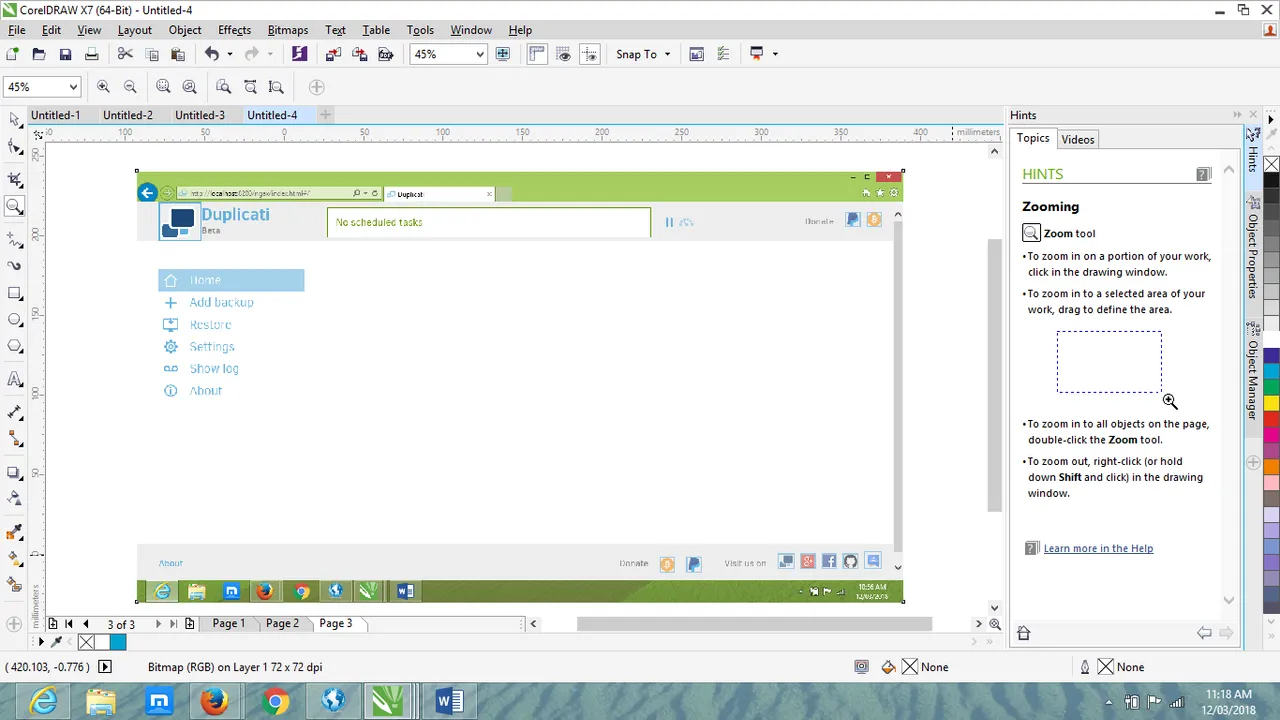1280x720 pixels.
Task: Select the Smart Fill tool
Action: tap(15, 584)
